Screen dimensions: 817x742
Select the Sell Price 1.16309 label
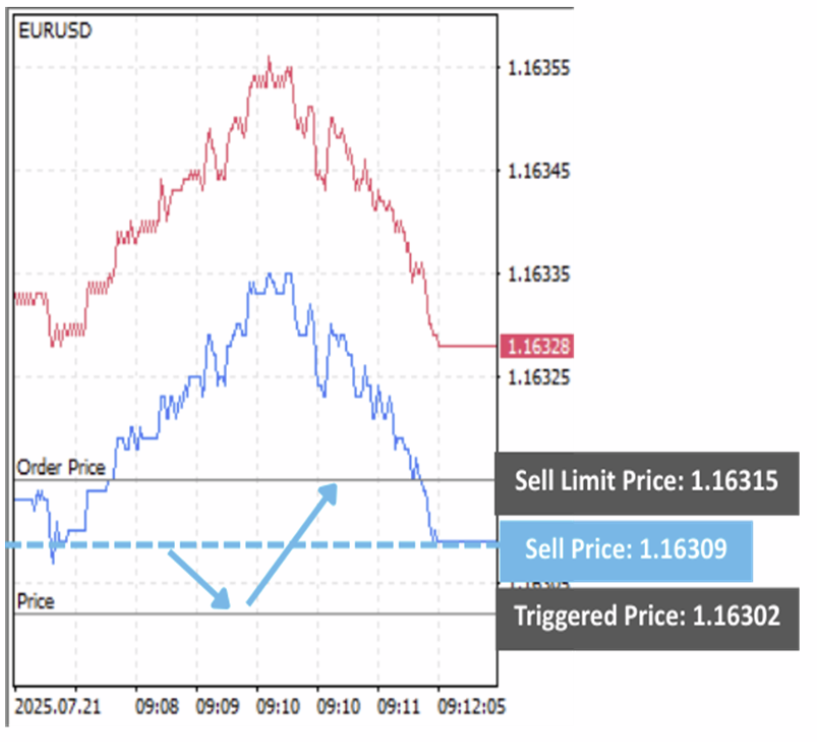[625, 550]
